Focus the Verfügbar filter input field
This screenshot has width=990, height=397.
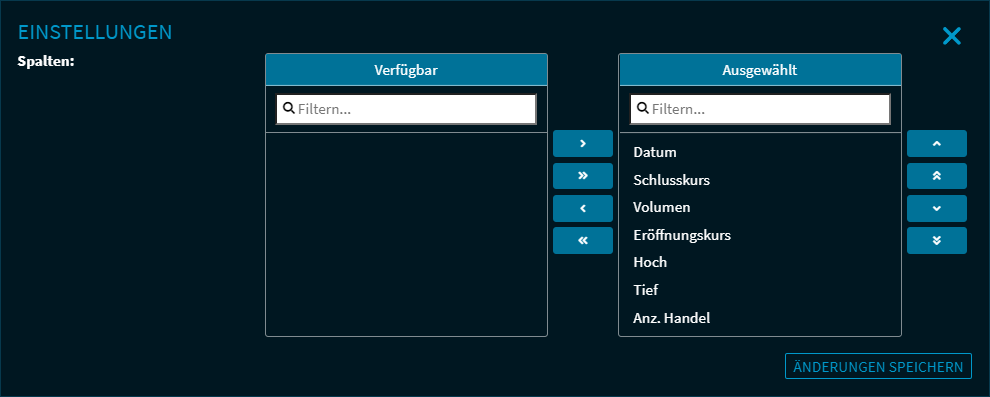pyautogui.click(x=406, y=109)
